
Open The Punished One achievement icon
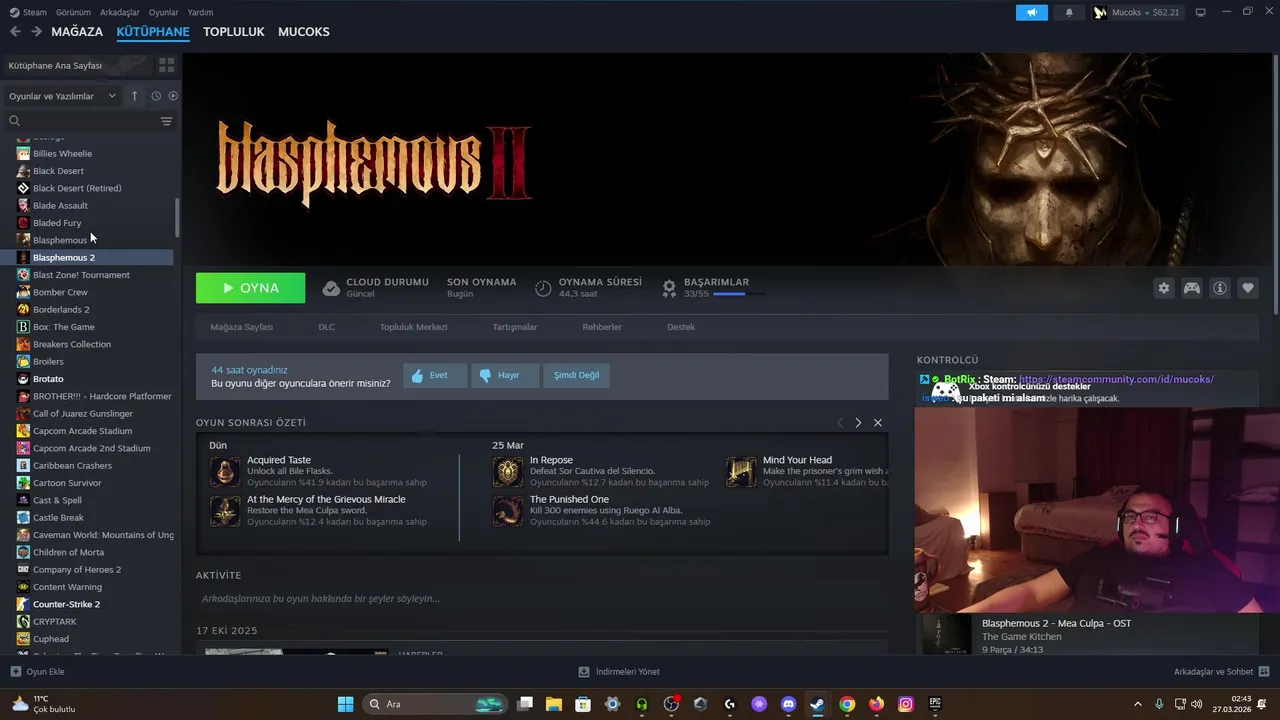pos(508,510)
